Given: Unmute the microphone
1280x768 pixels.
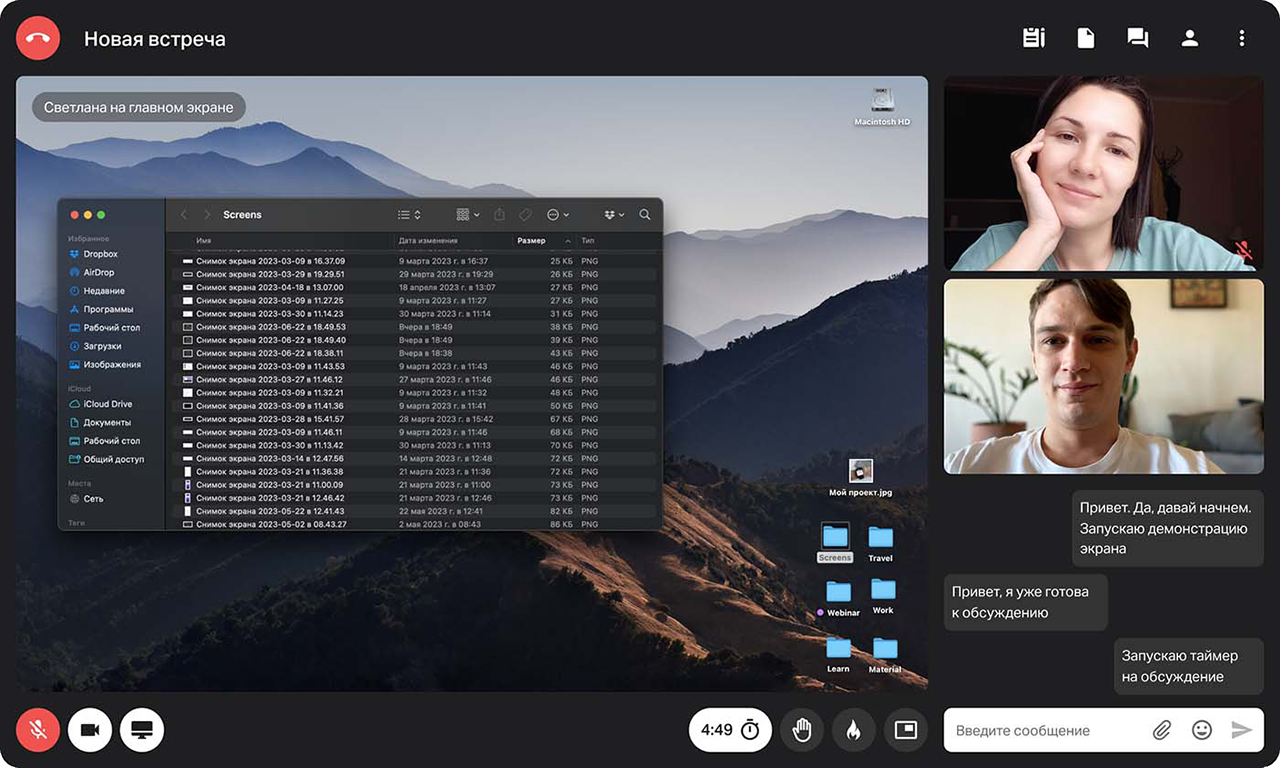Looking at the screenshot, I should (x=38, y=730).
